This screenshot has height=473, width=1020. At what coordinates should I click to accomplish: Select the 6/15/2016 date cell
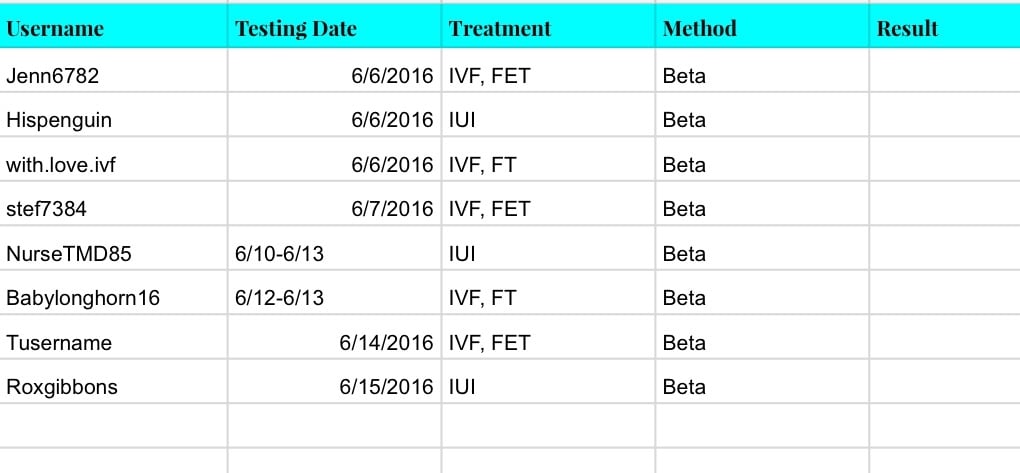[386, 387]
